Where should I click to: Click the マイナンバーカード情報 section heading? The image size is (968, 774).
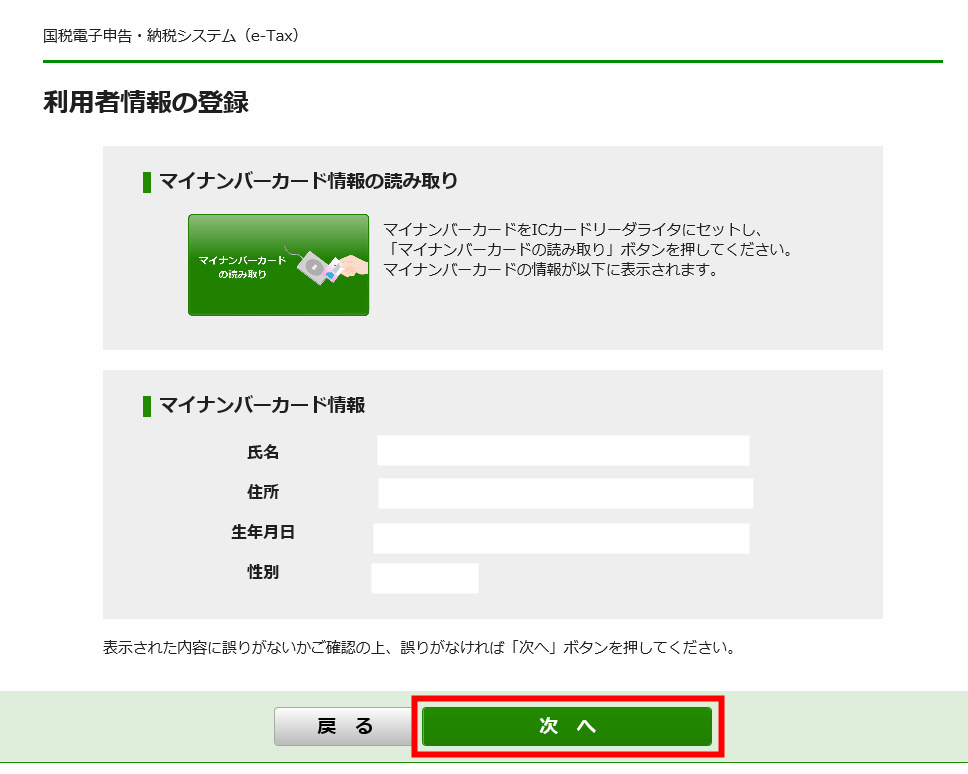(262, 405)
